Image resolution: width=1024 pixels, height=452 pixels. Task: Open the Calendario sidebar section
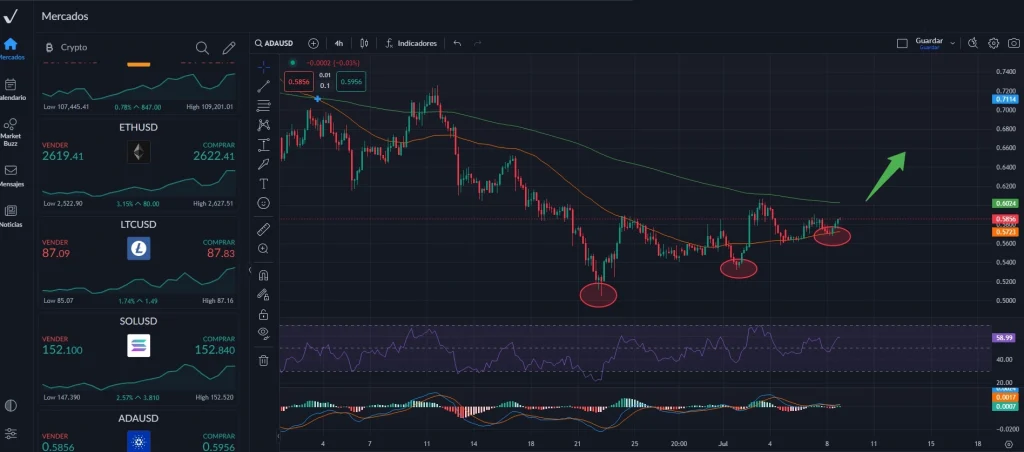click(x=10, y=89)
